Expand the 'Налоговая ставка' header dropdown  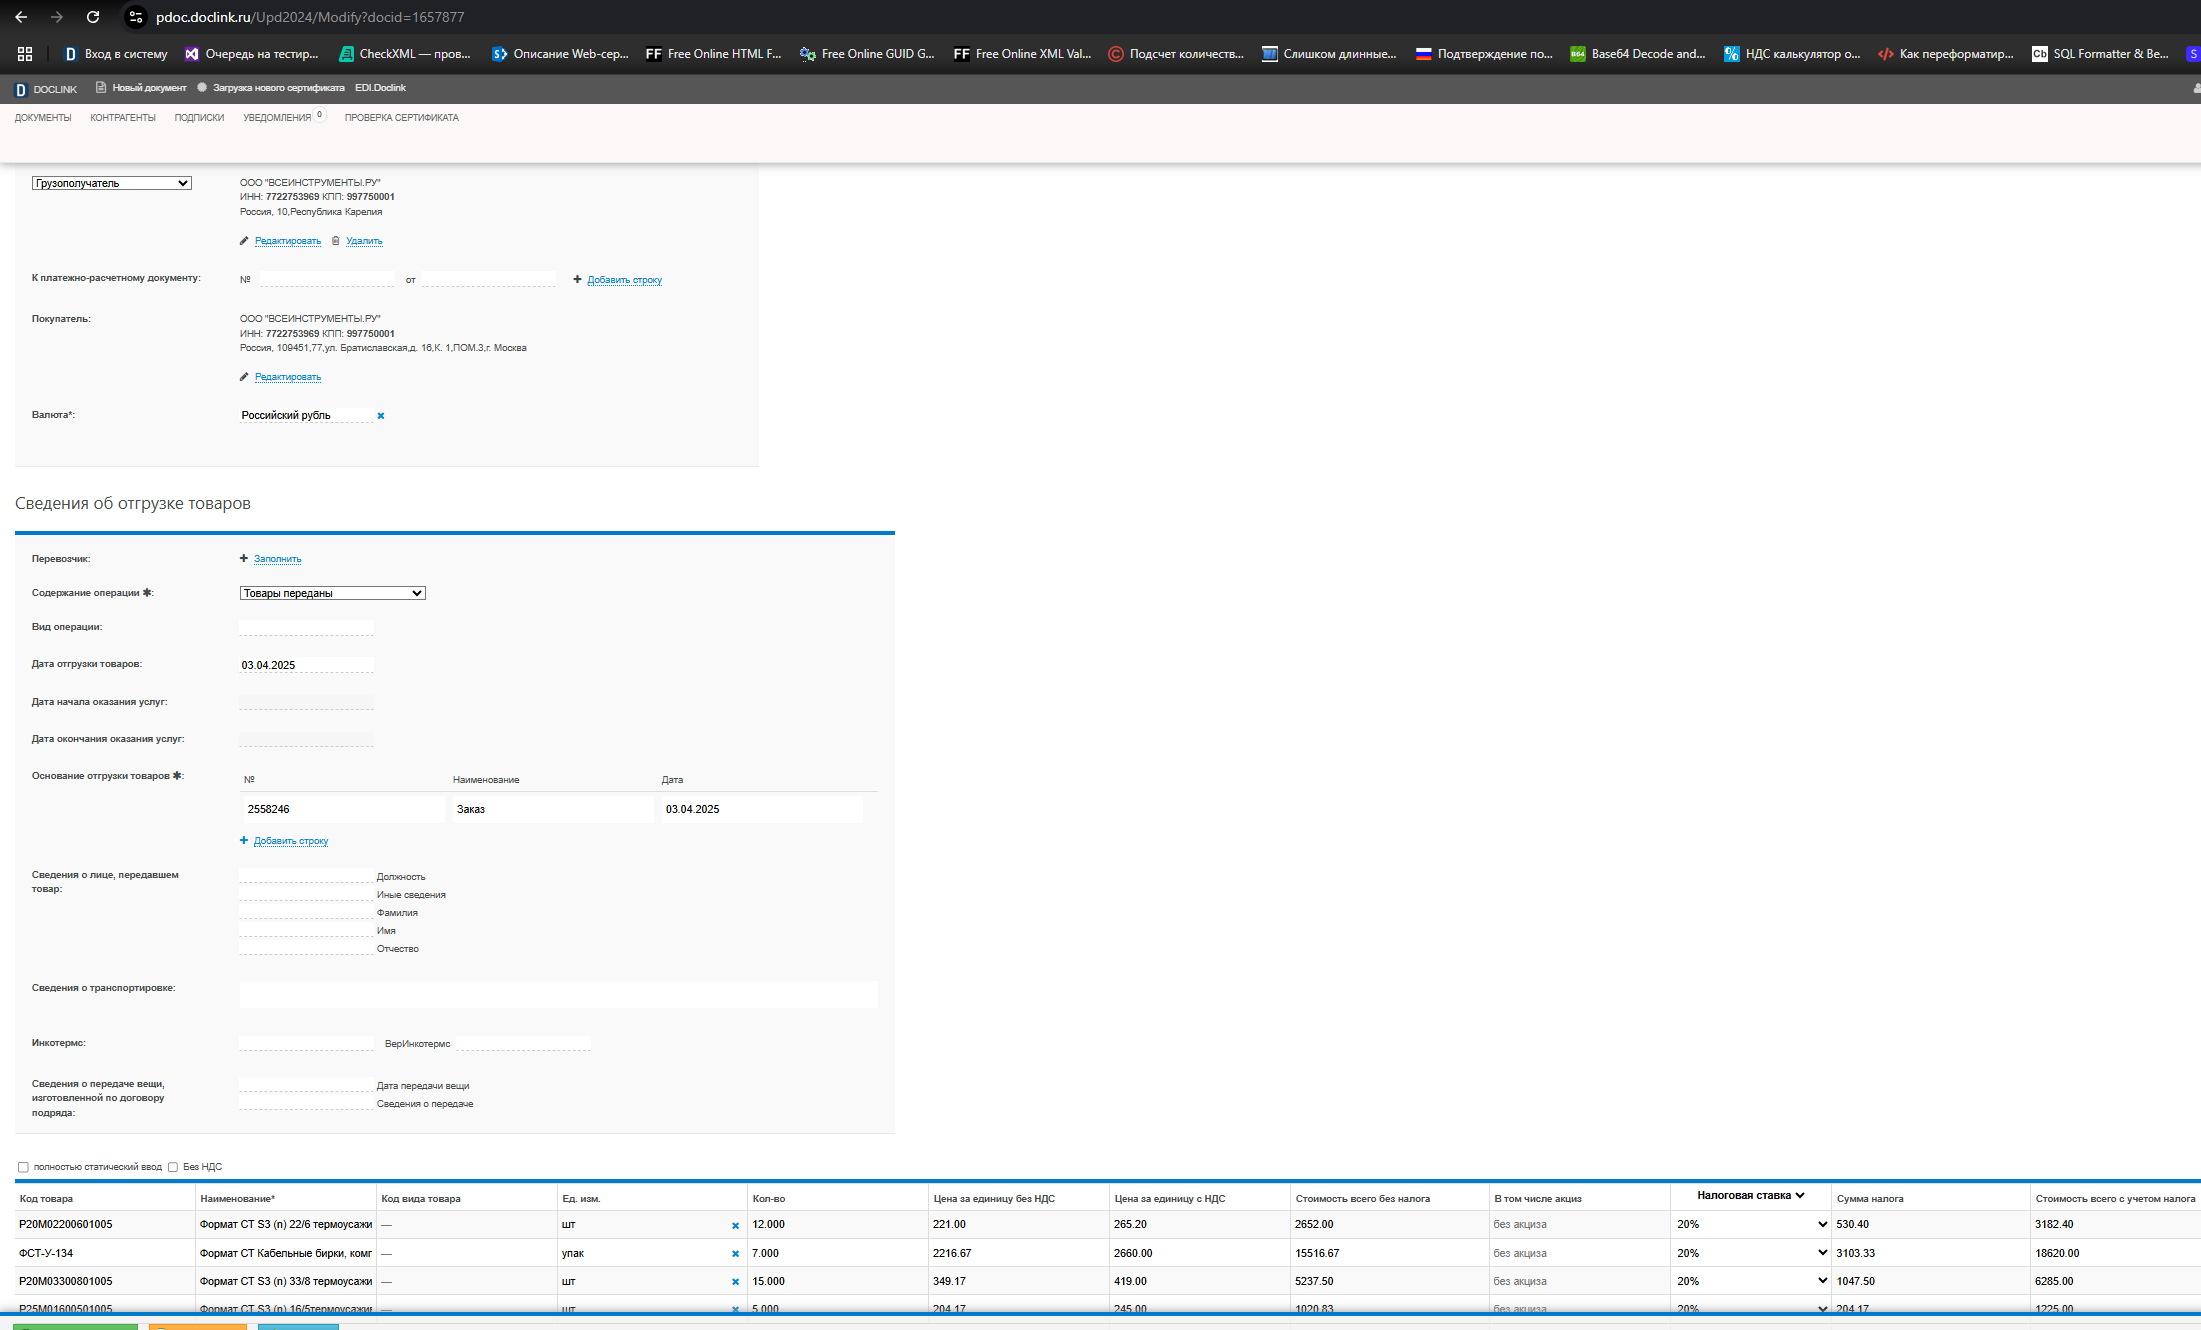tap(1750, 1195)
